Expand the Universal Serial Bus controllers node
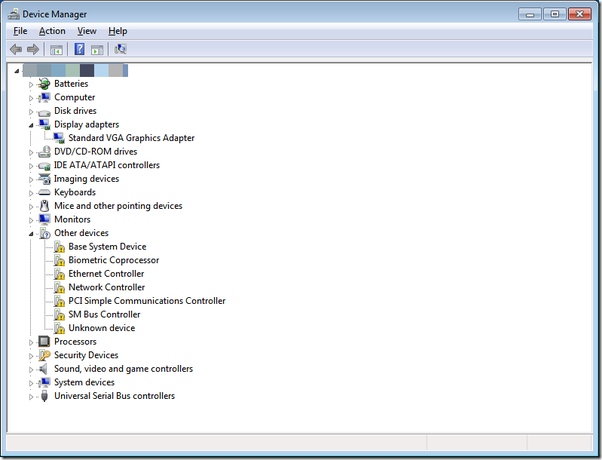The height and width of the screenshot is (460, 602). click(31, 396)
